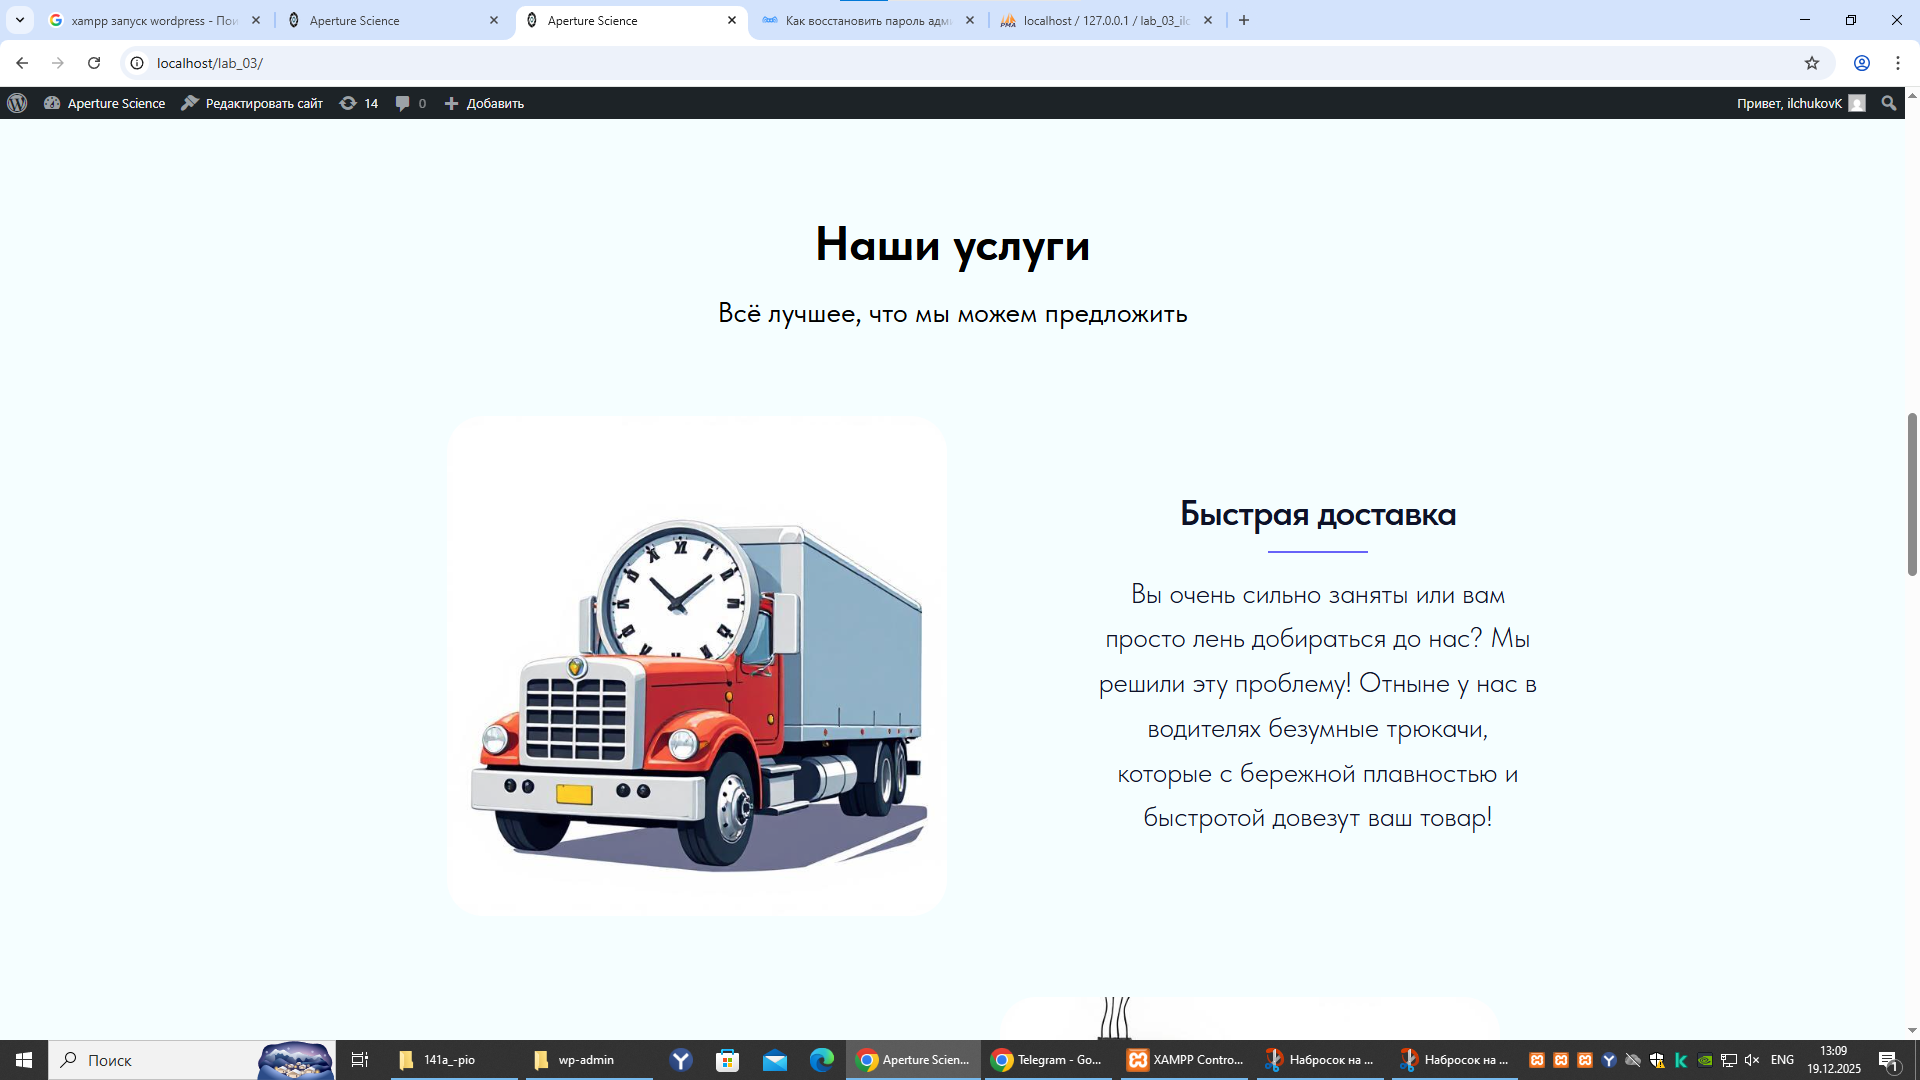Screen dimensions: 1920x1080
Task: Open the Chrome profile icon
Action: coord(1861,63)
